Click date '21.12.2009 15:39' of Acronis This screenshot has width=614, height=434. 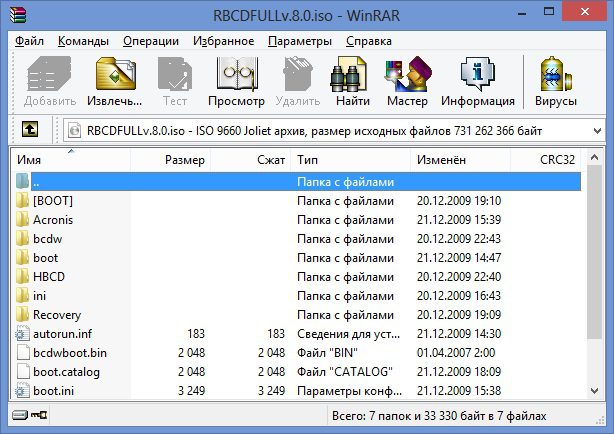click(459, 219)
